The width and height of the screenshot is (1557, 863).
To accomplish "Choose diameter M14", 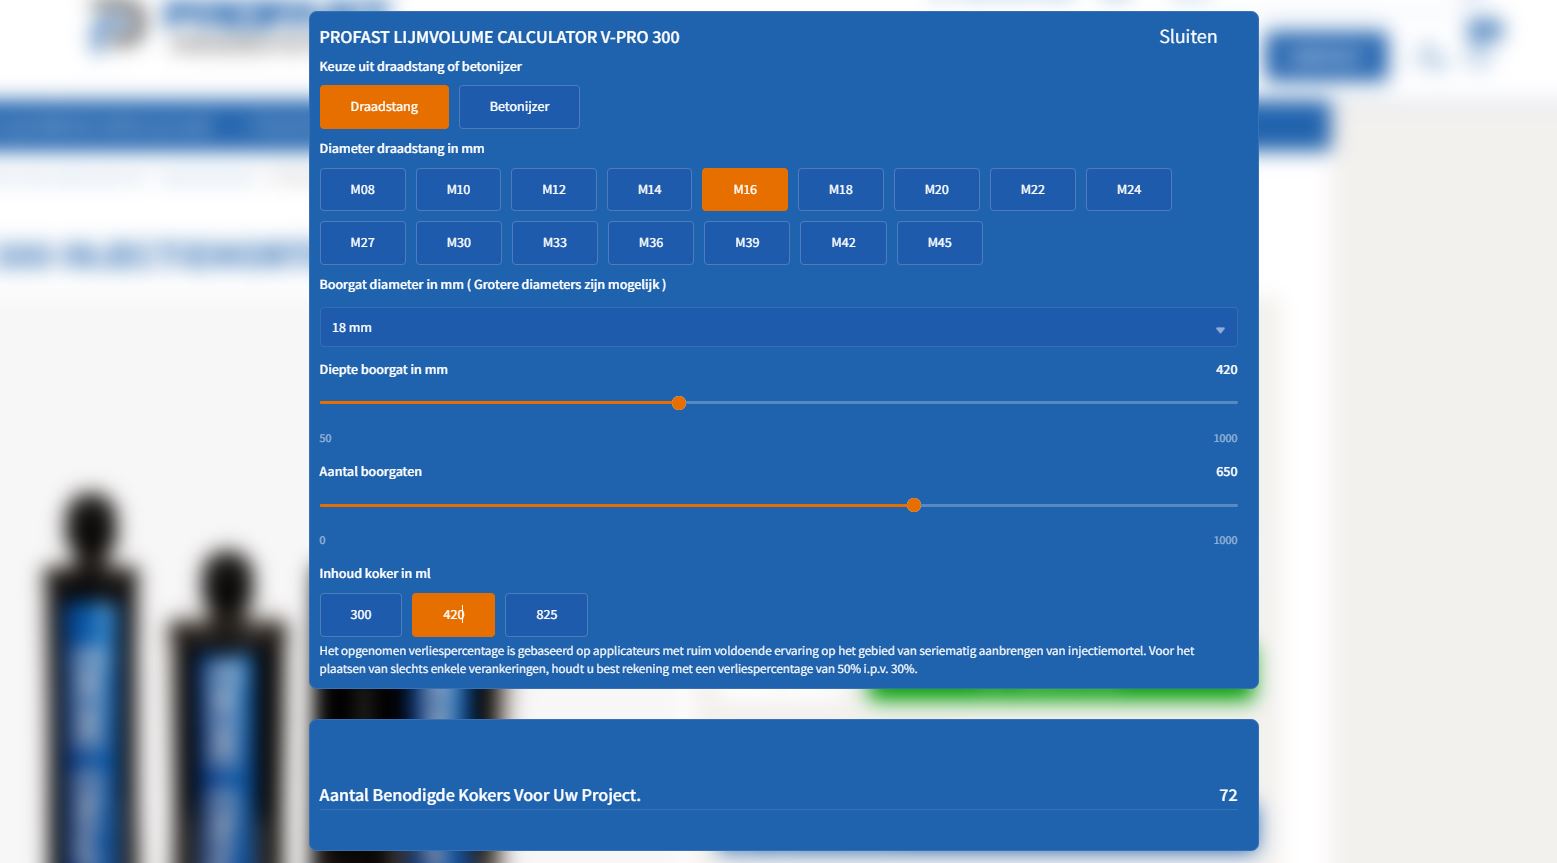I will [x=650, y=190].
